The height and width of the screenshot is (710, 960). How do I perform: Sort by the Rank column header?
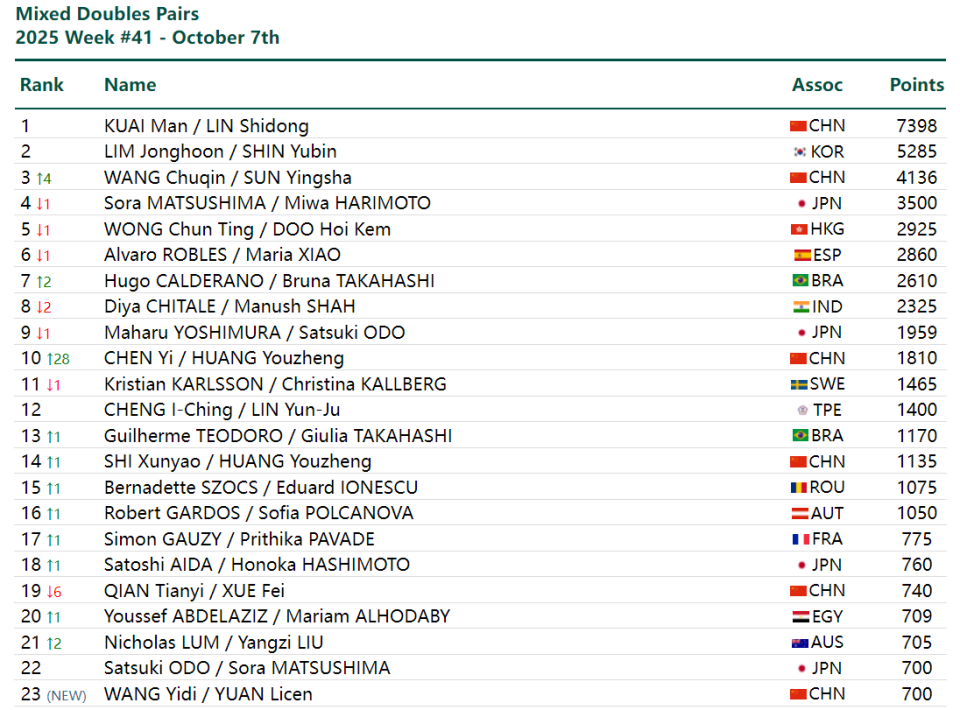[x=42, y=85]
